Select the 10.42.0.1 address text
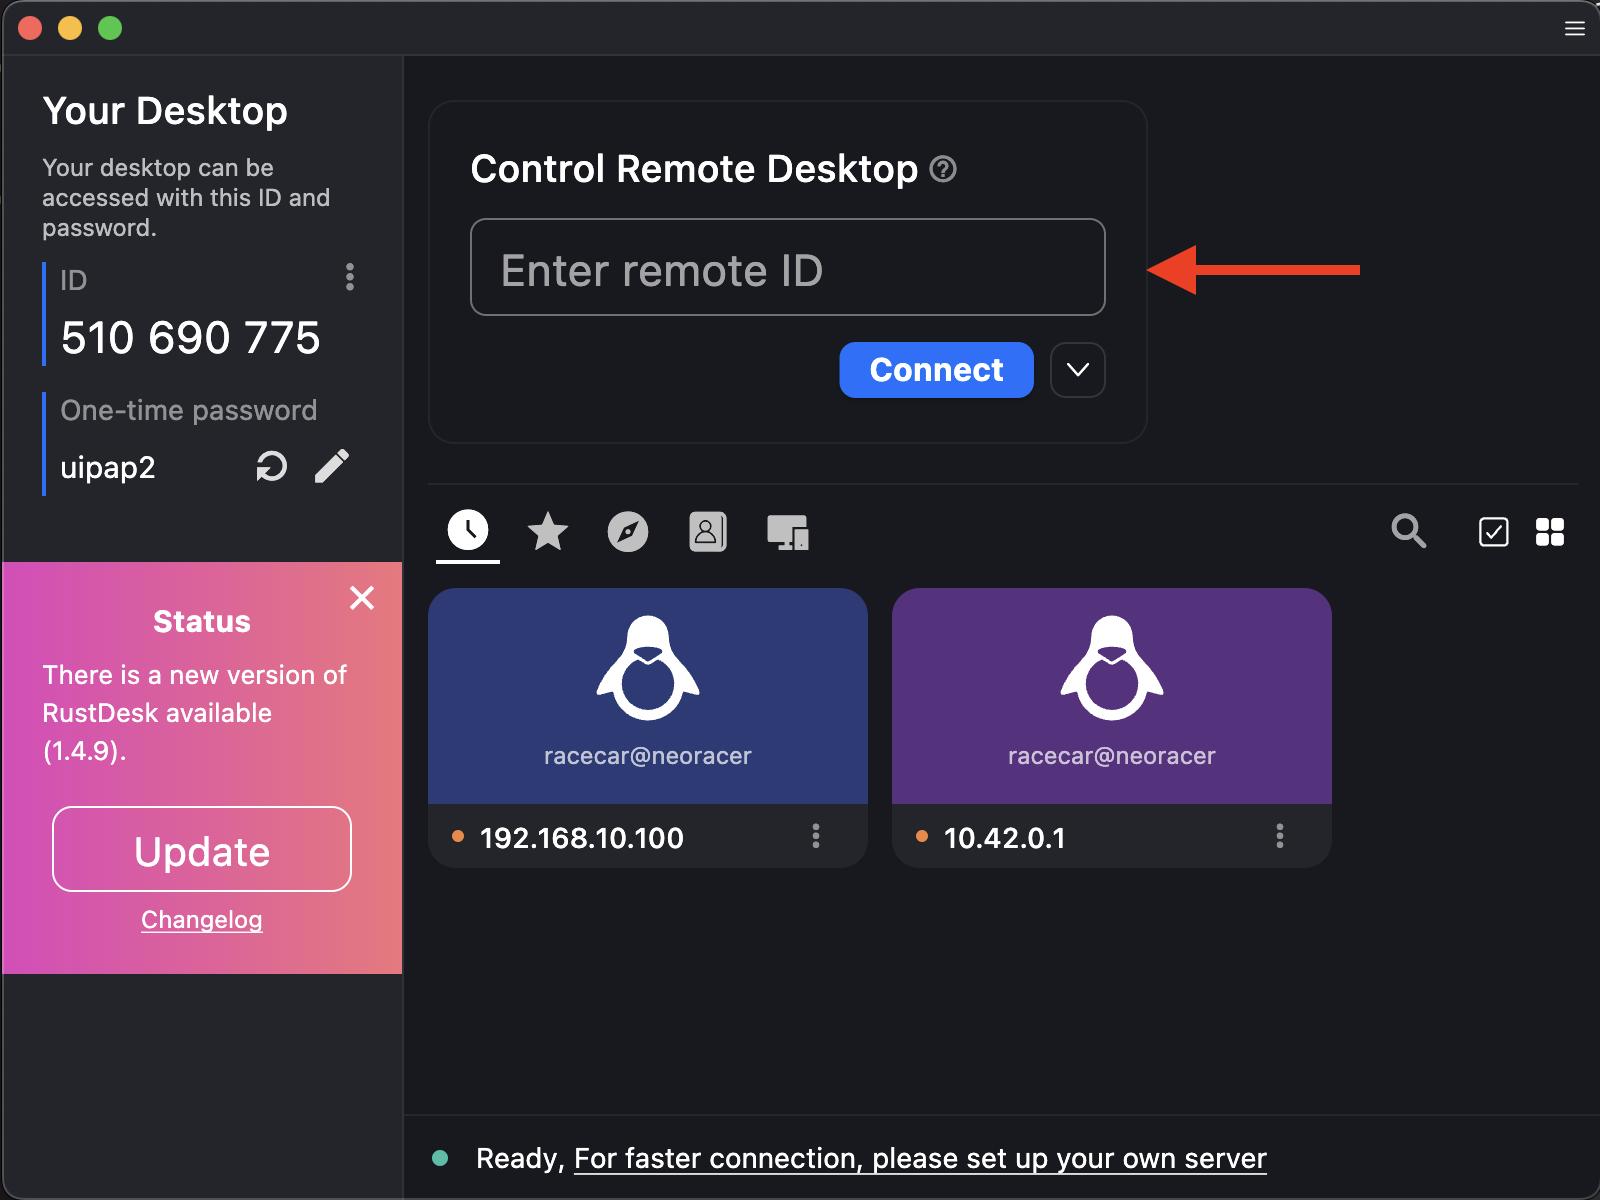The image size is (1600, 1200). pos(1005,838)
